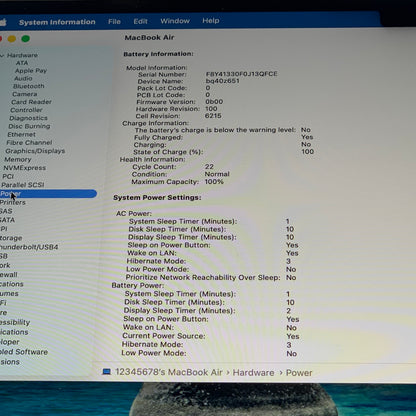This screenshot has width=416, height=416.
Task: Click the yellow minimize window button
Action: coord(12,39)
